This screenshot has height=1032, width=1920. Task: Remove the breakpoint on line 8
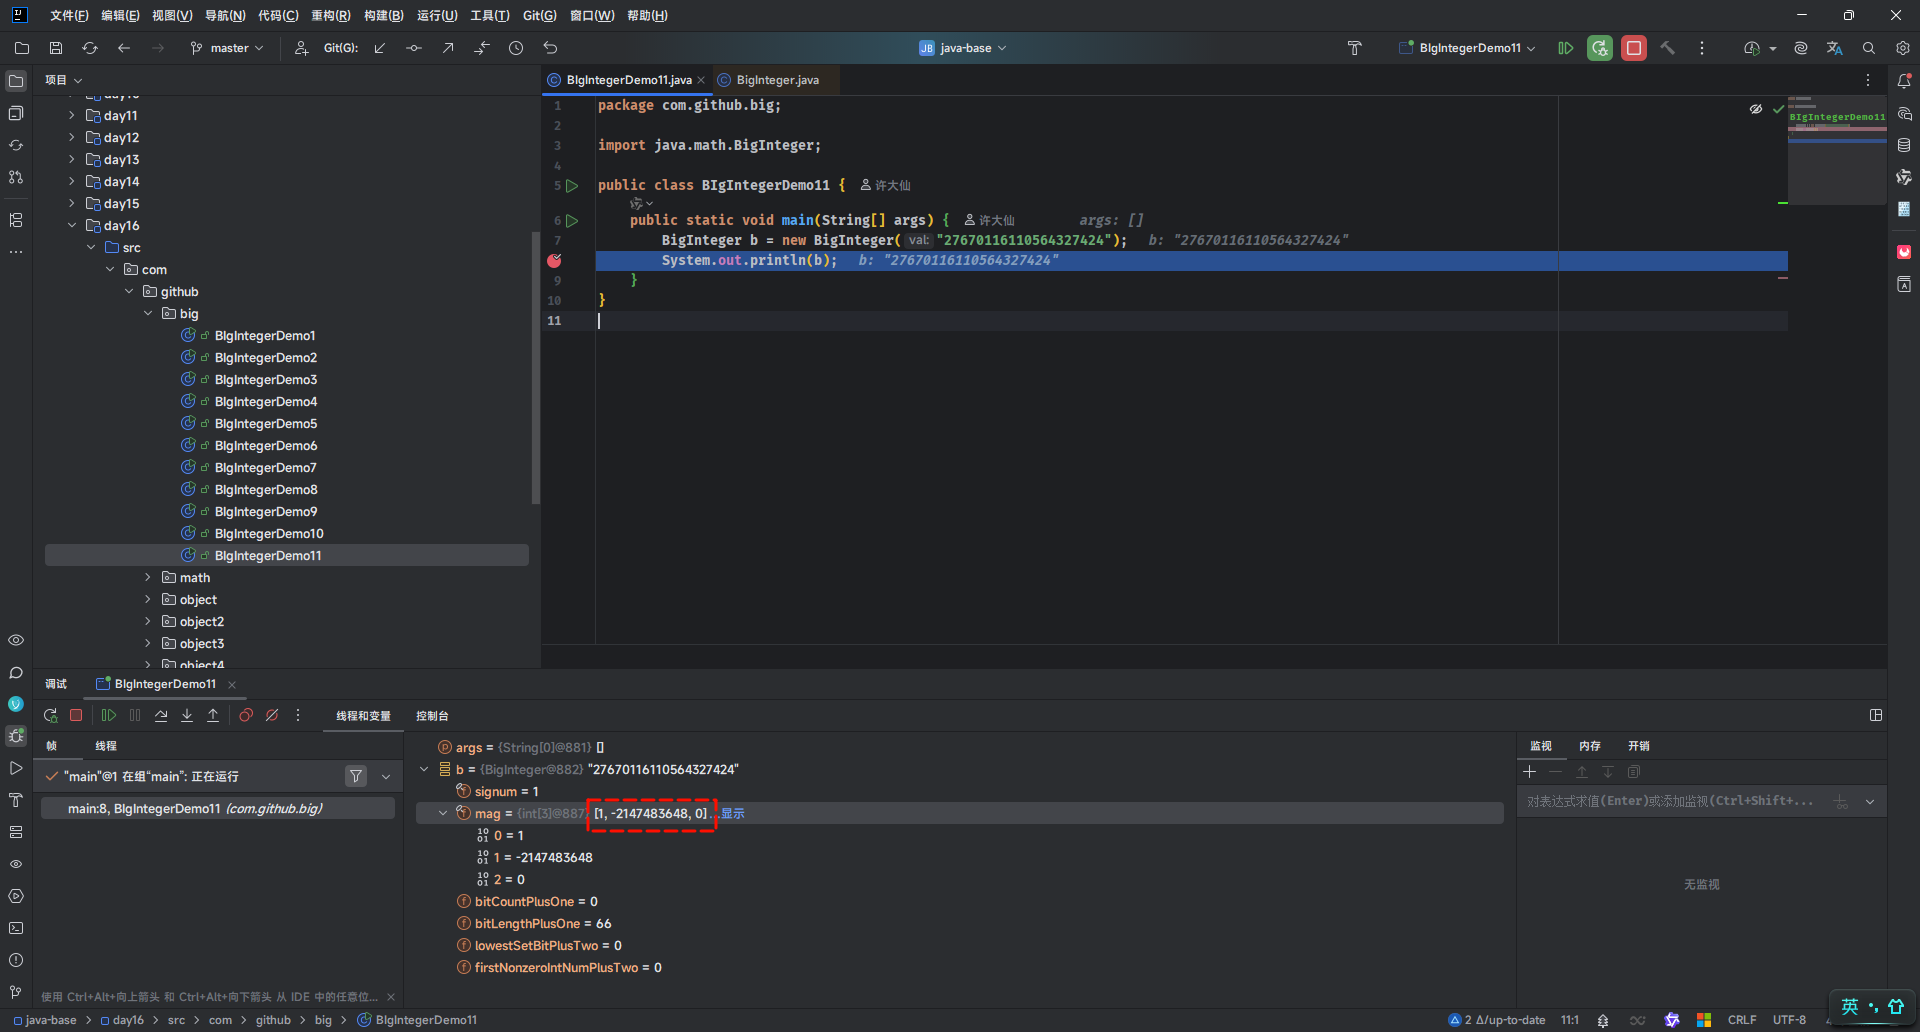[x=554, y=260]
